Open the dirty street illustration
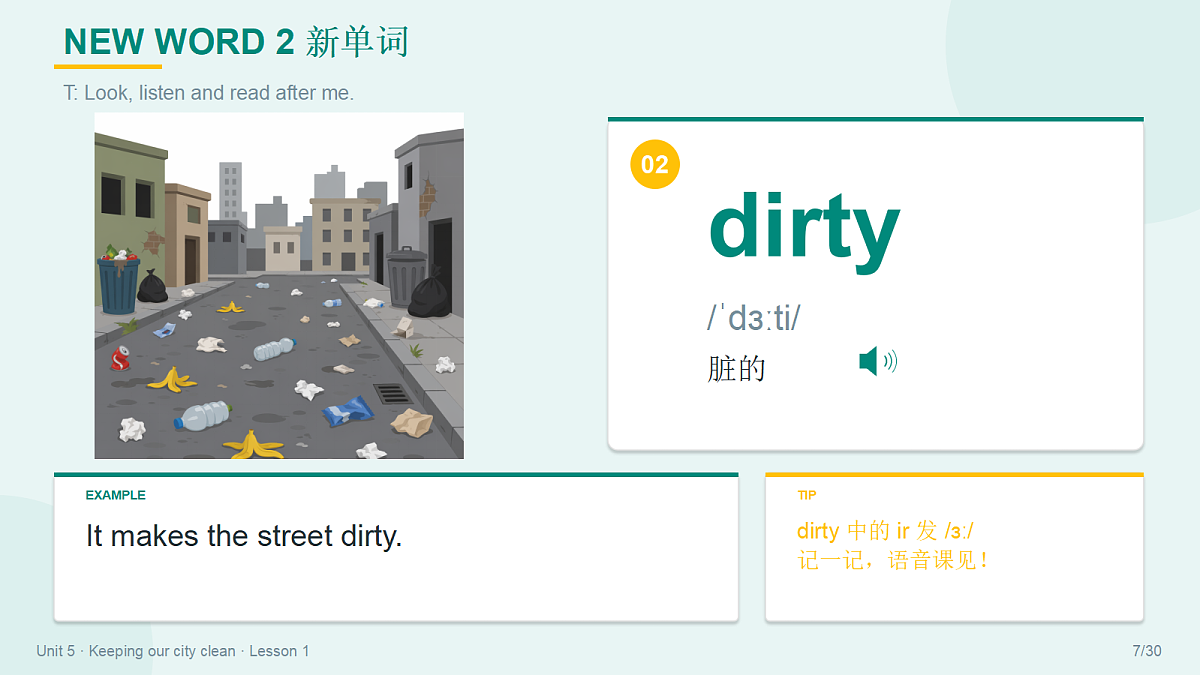This screenshot has height=675, width=1200. [279, 285]
